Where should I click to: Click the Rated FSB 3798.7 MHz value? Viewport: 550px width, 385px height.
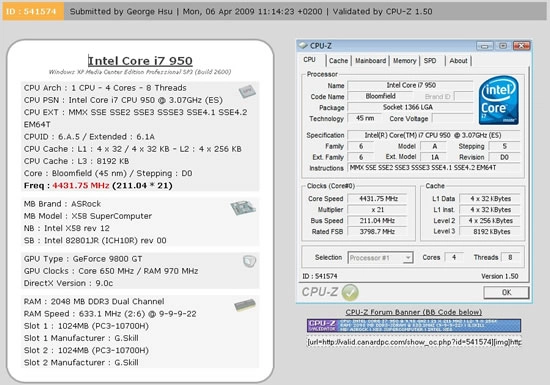(x=377, y=231)
